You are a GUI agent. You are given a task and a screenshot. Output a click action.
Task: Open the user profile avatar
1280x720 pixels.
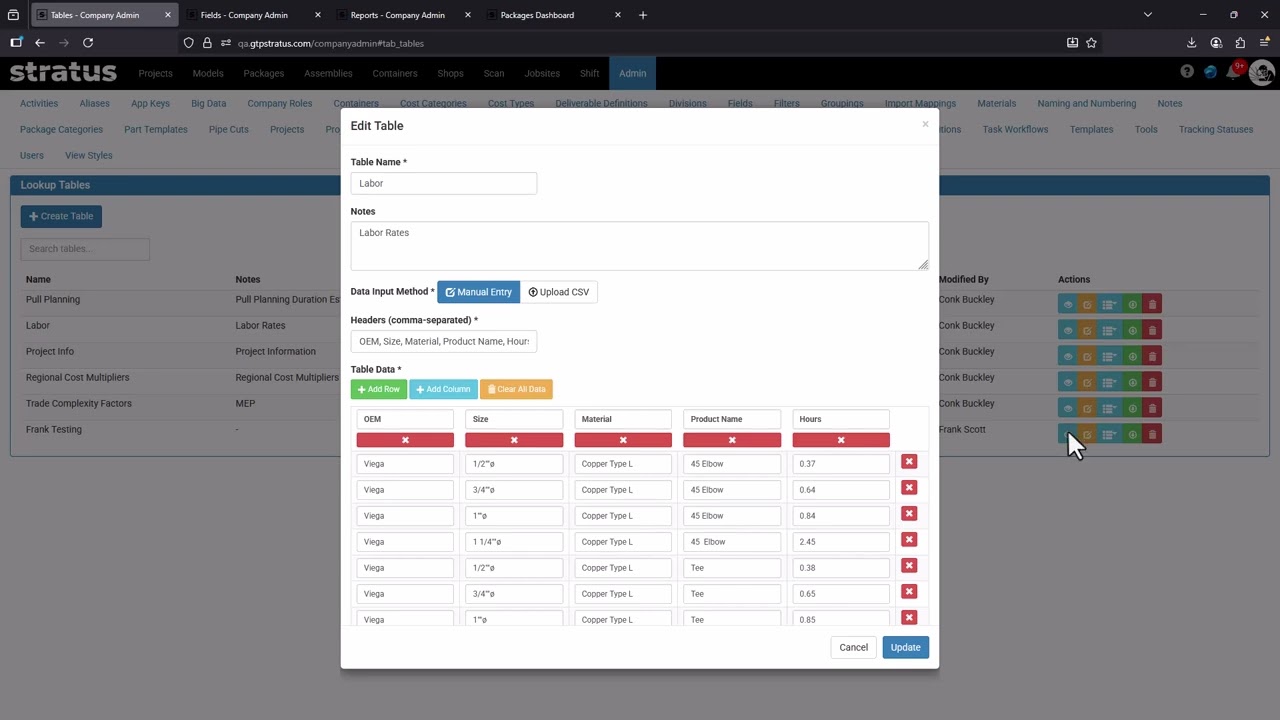click(1261, 72)
